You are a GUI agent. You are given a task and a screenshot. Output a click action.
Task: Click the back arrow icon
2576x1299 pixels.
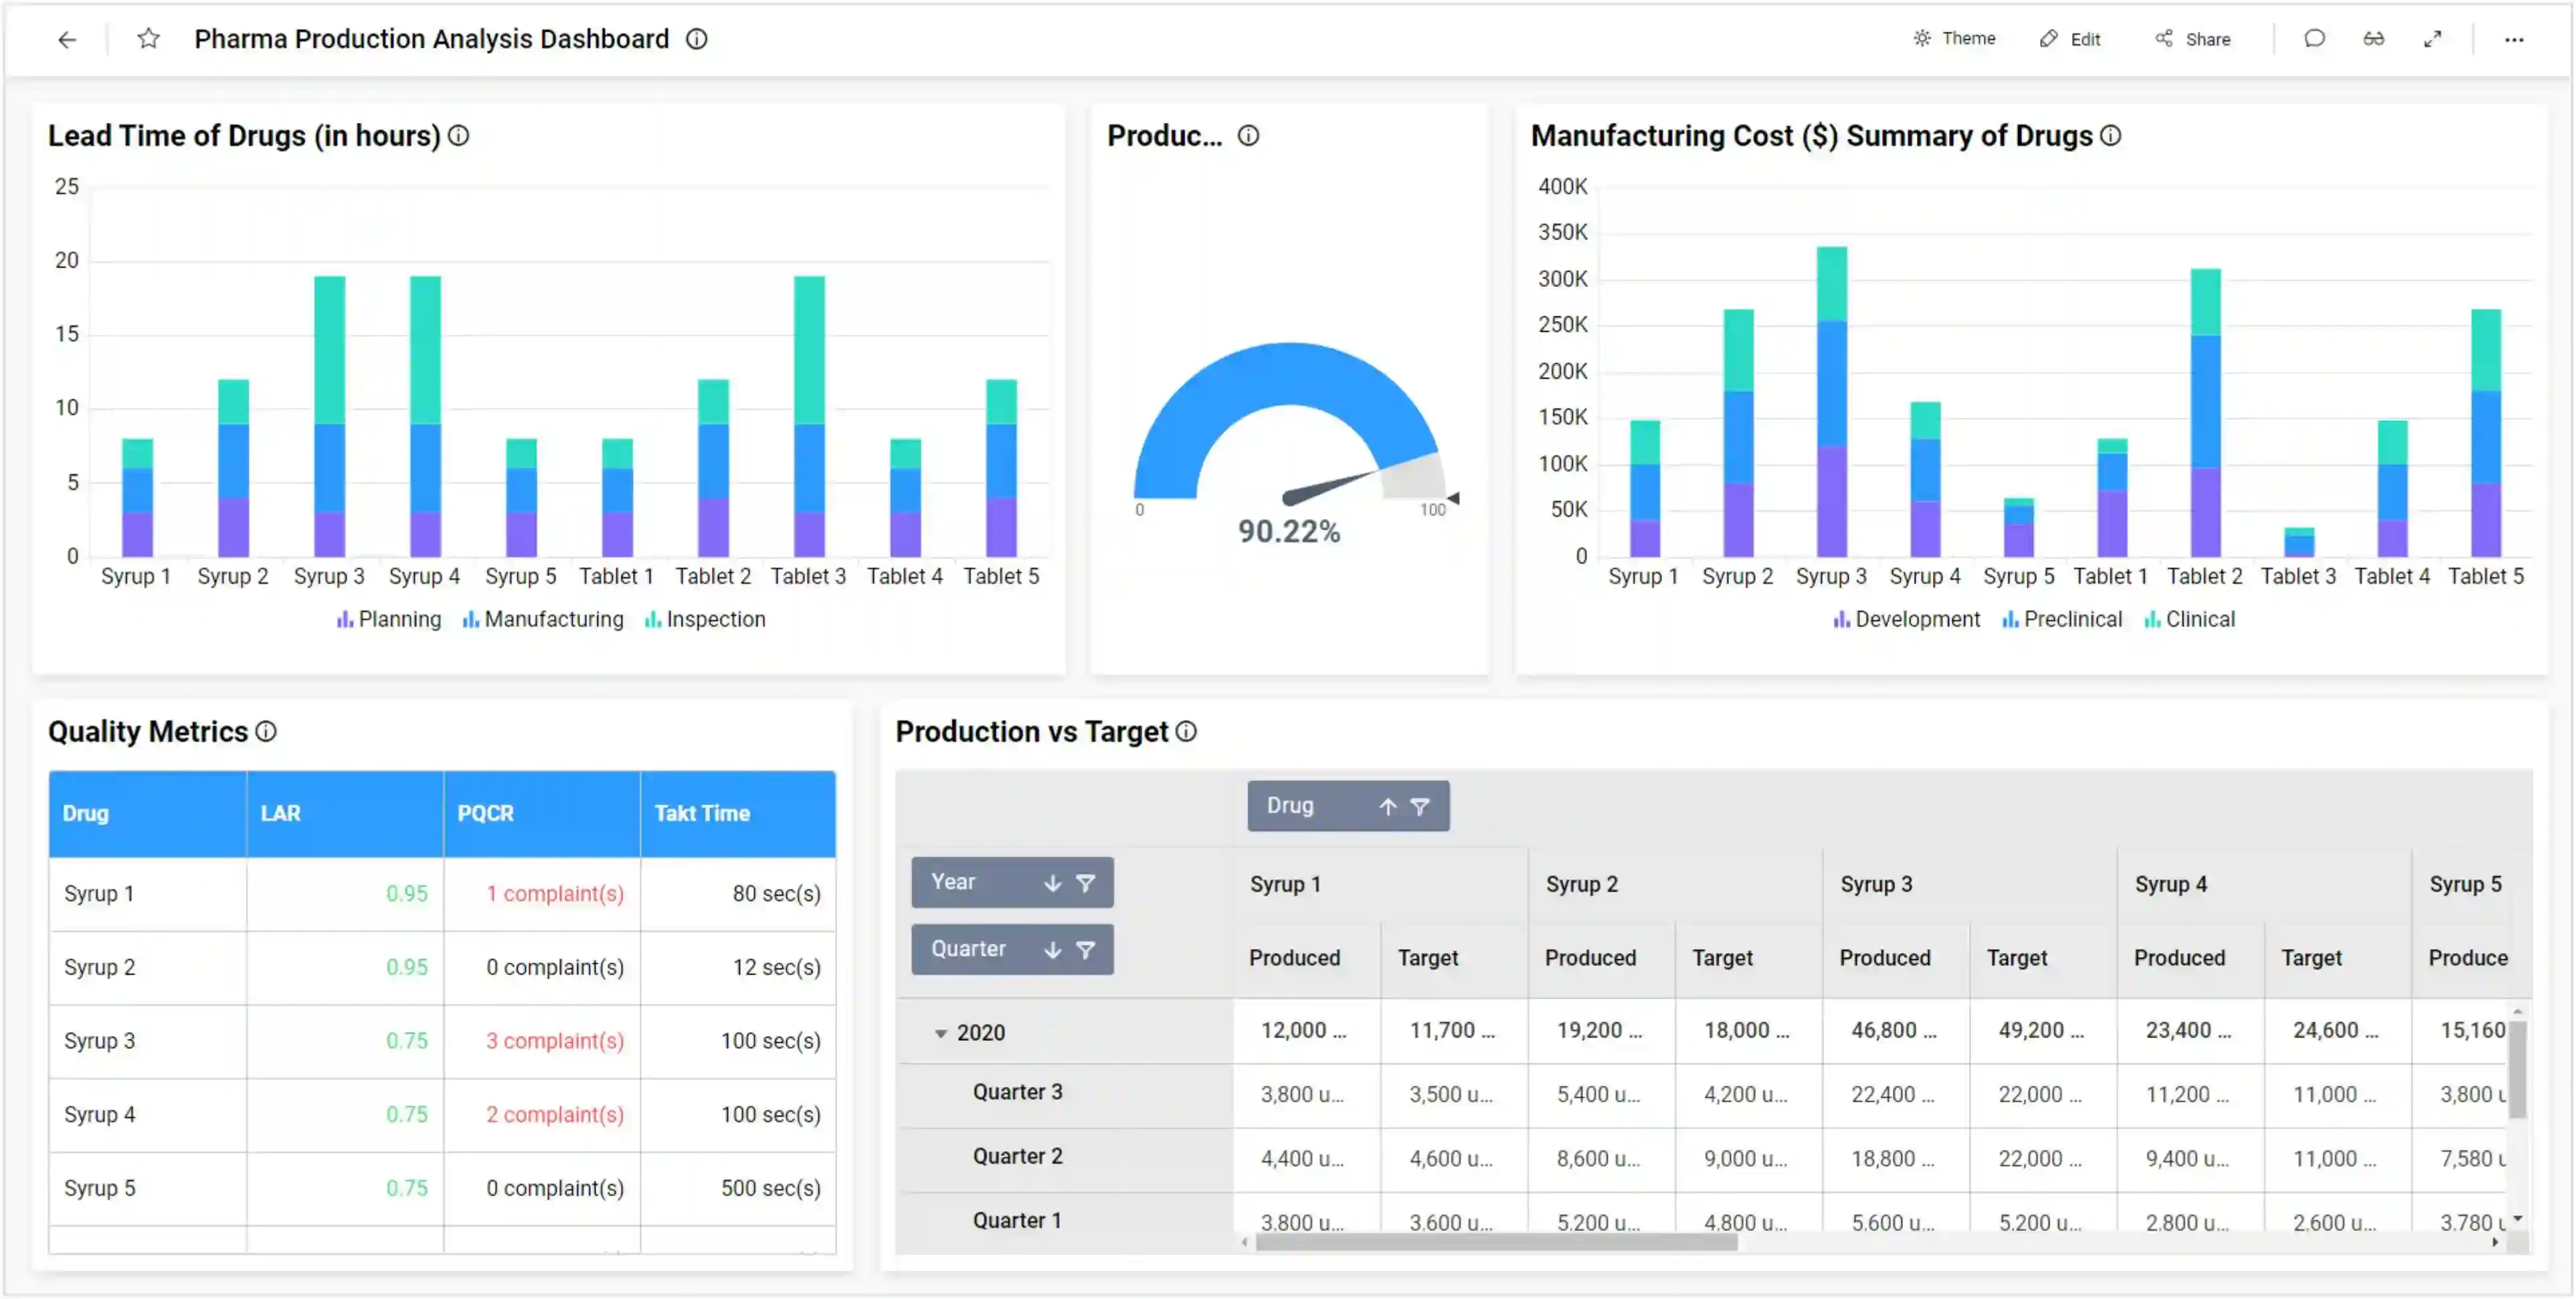click(67, 40)
